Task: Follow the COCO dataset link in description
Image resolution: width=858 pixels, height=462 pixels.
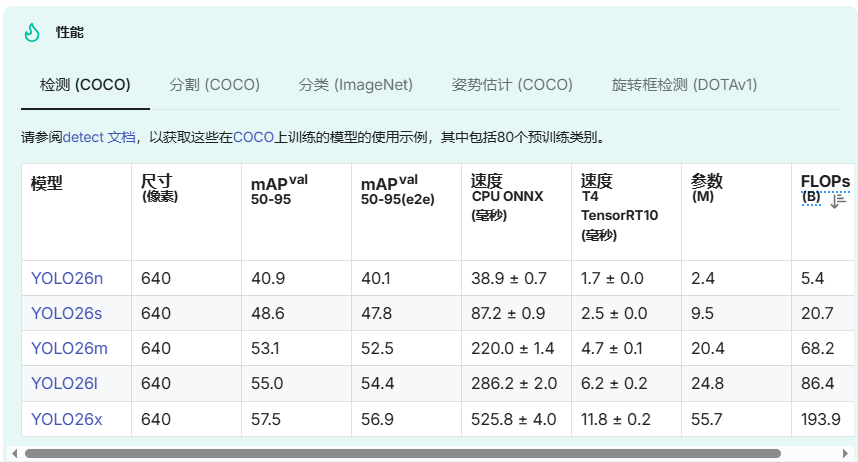Action: click(253, 137)
